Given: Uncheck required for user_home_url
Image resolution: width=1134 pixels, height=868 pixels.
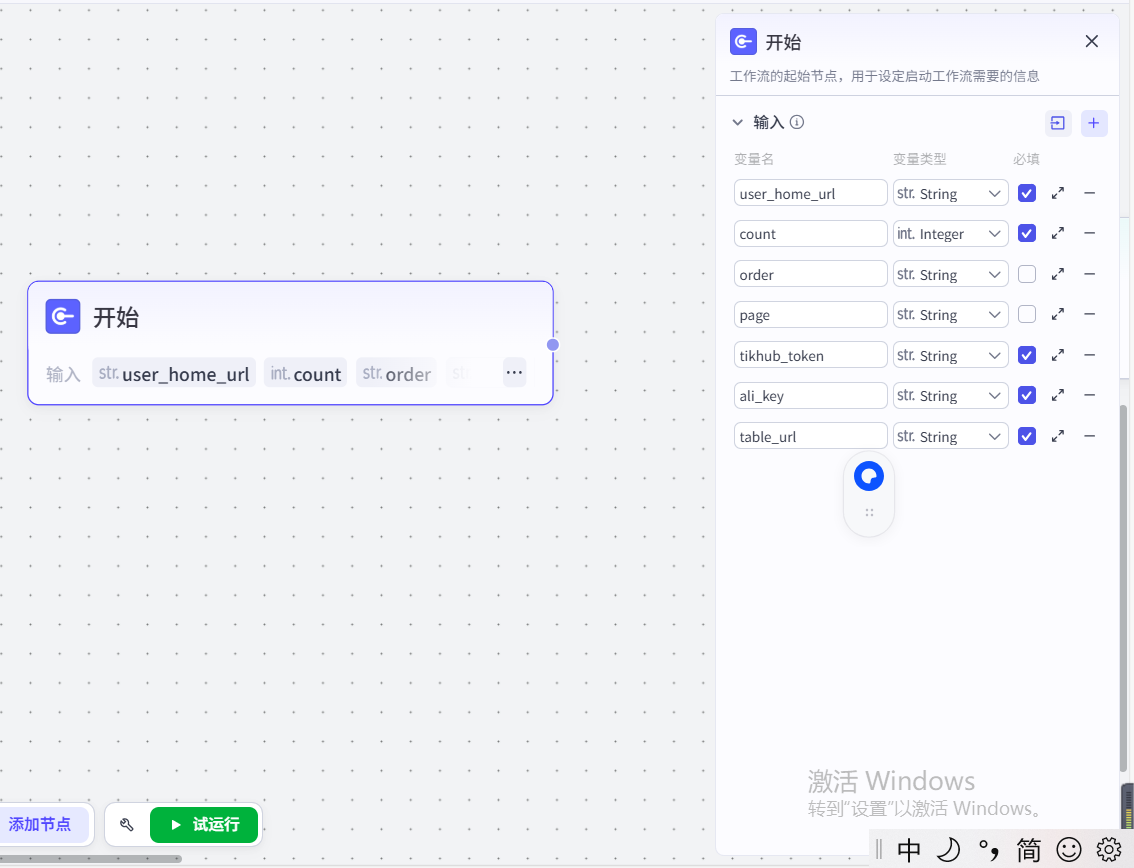Looking at the screenshot, I should tap(1027, 193).
